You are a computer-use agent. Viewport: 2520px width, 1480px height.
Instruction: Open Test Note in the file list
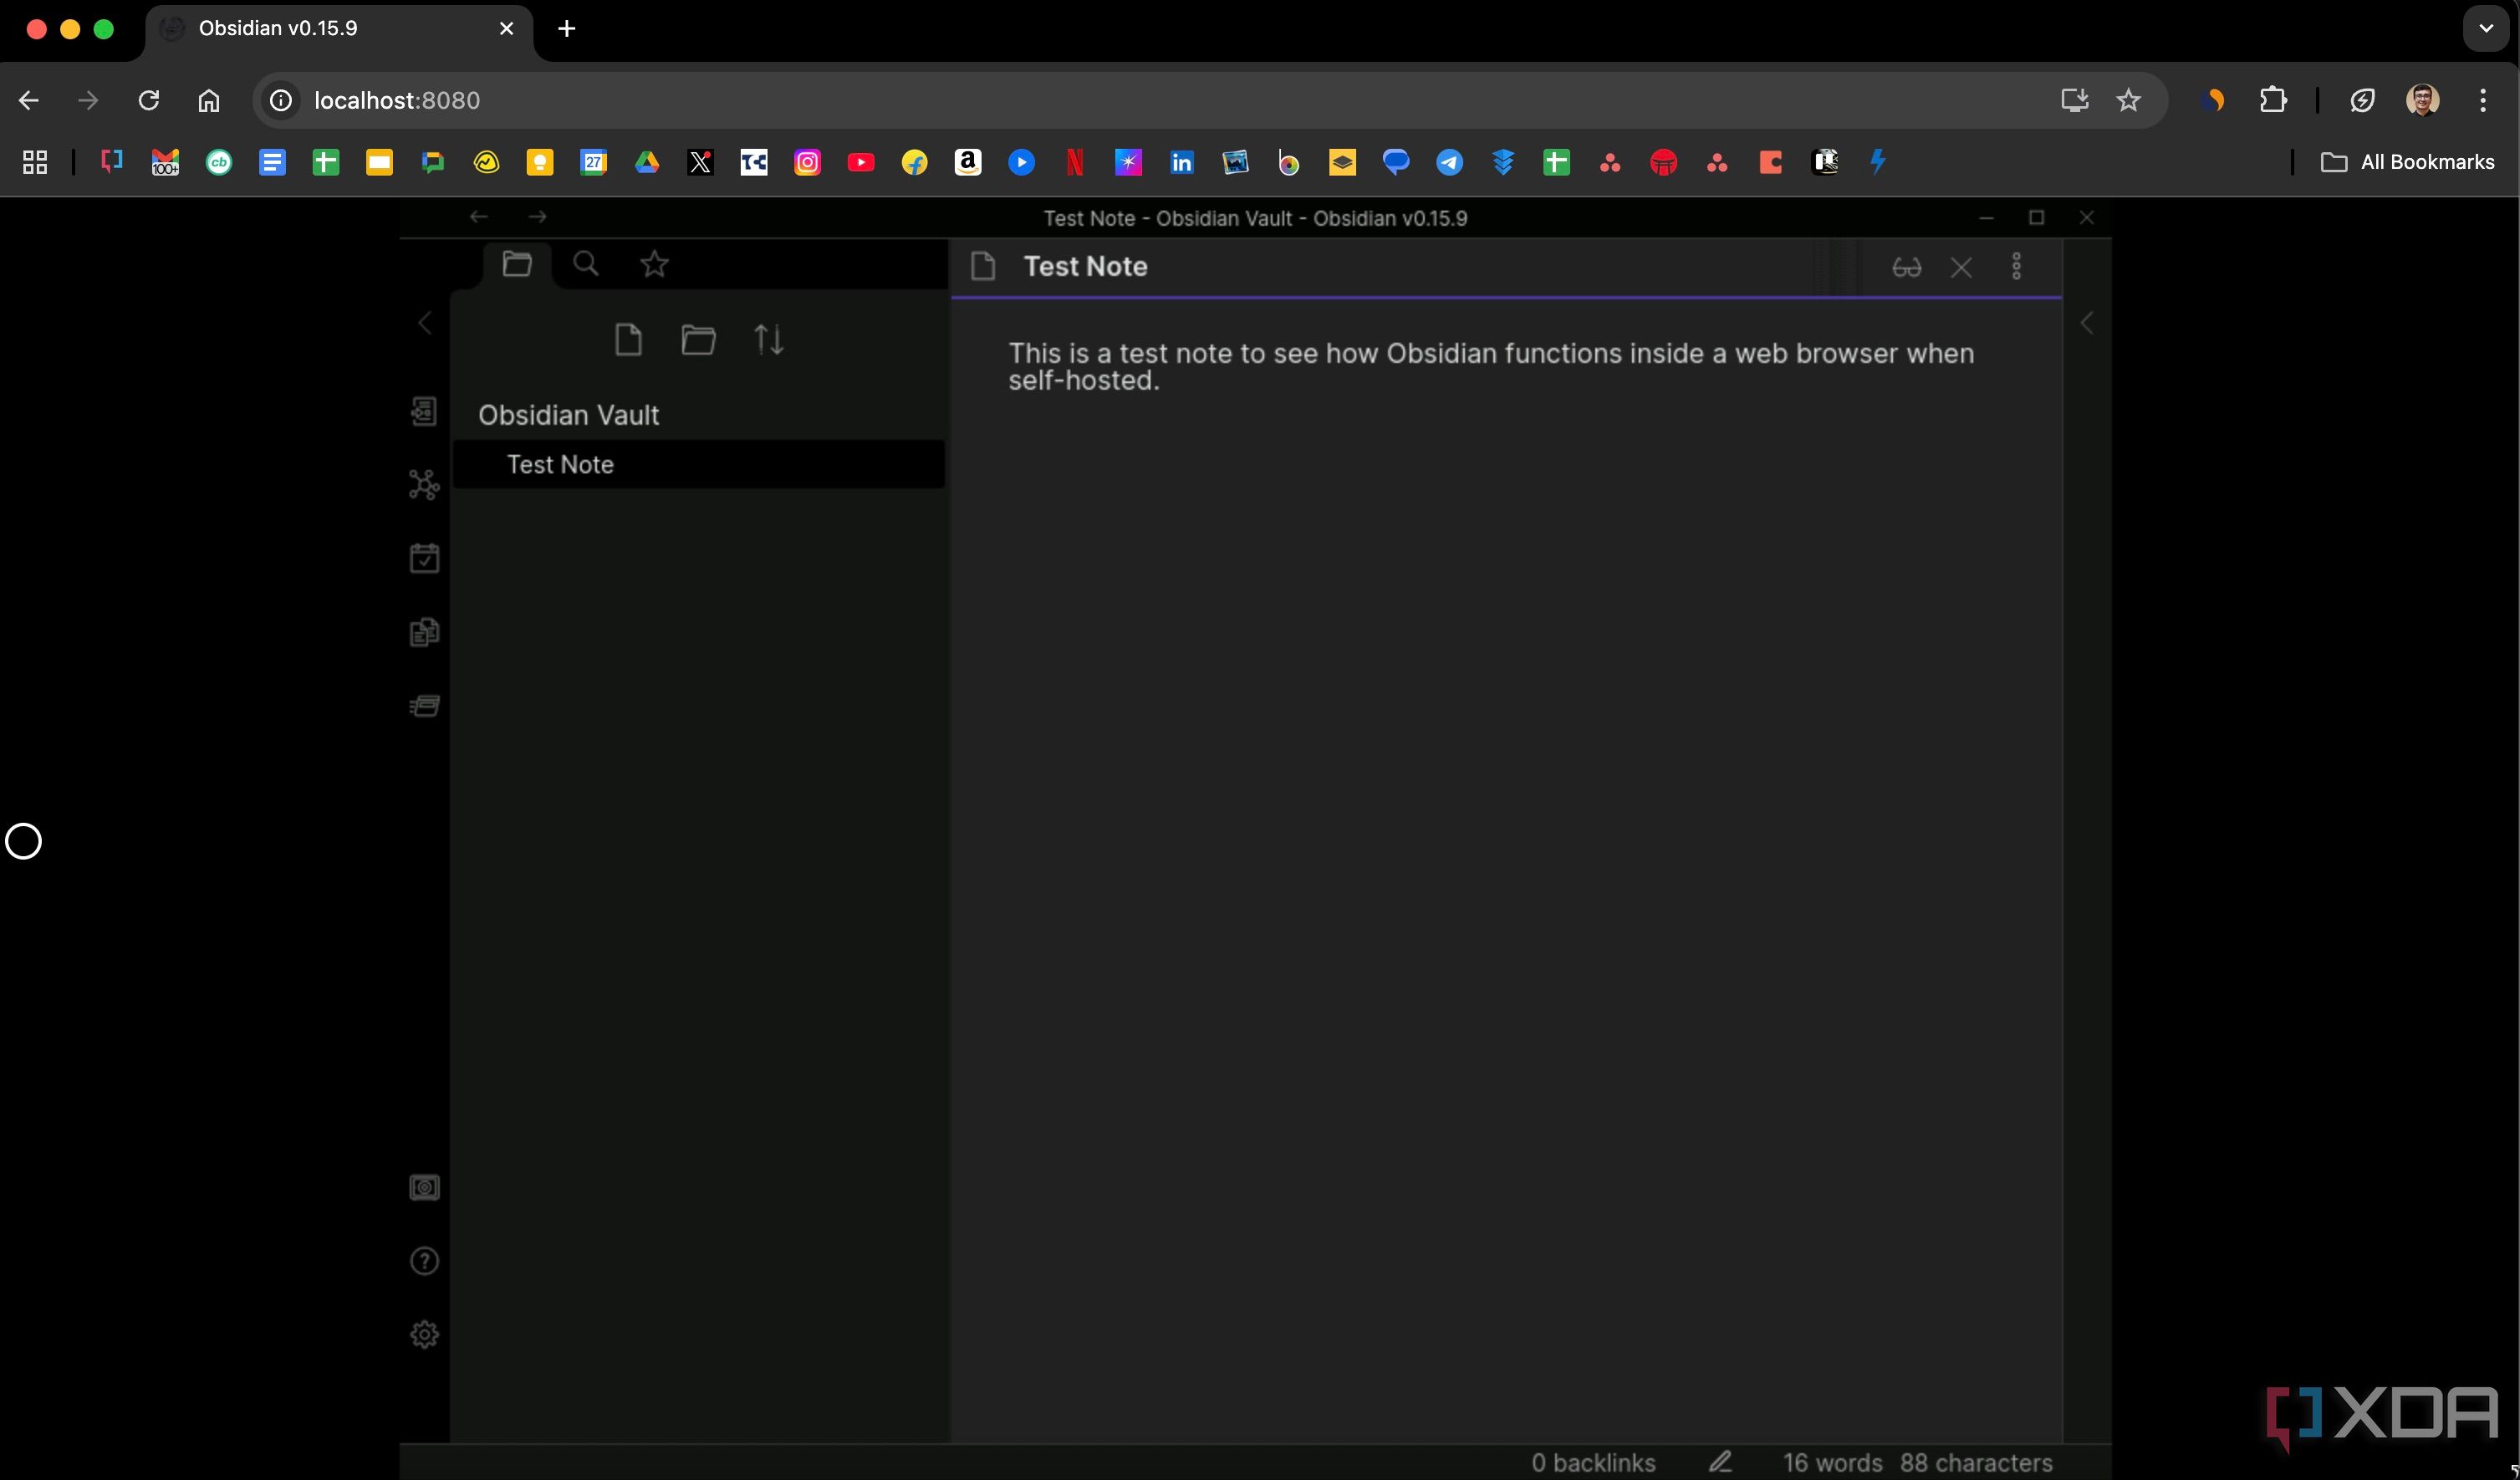698,464
